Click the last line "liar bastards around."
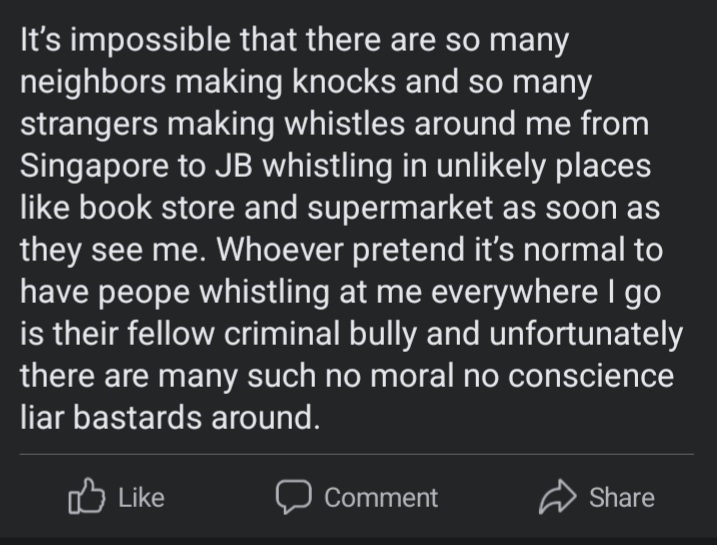Screen dimensions: 717x545 [x=170, y=418]
